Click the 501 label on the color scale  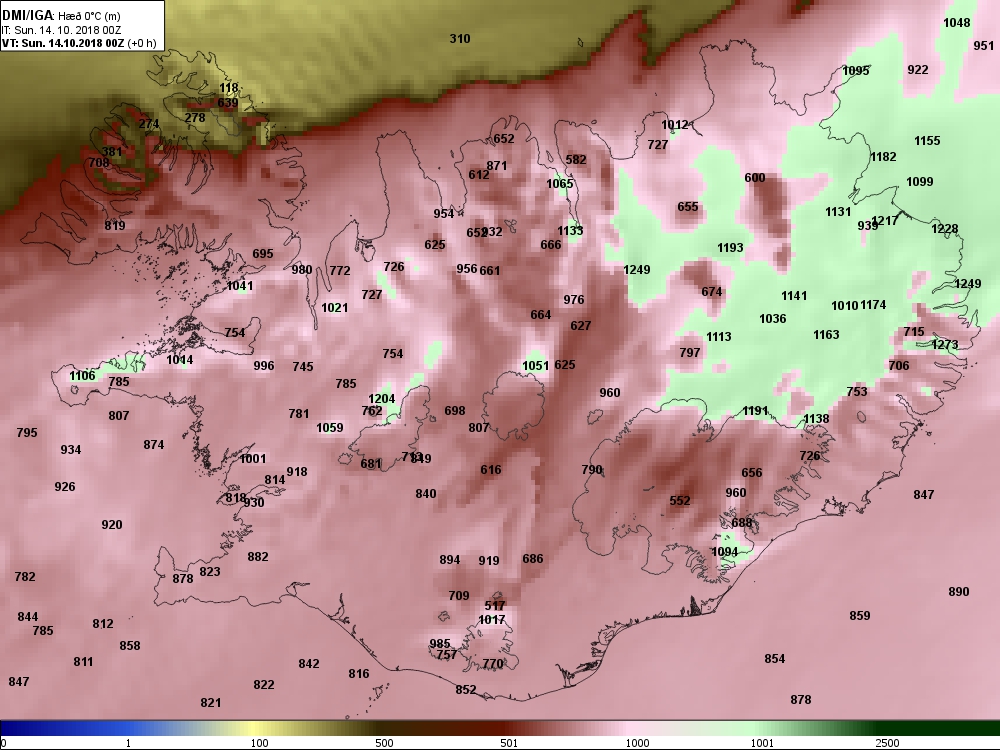509,743
